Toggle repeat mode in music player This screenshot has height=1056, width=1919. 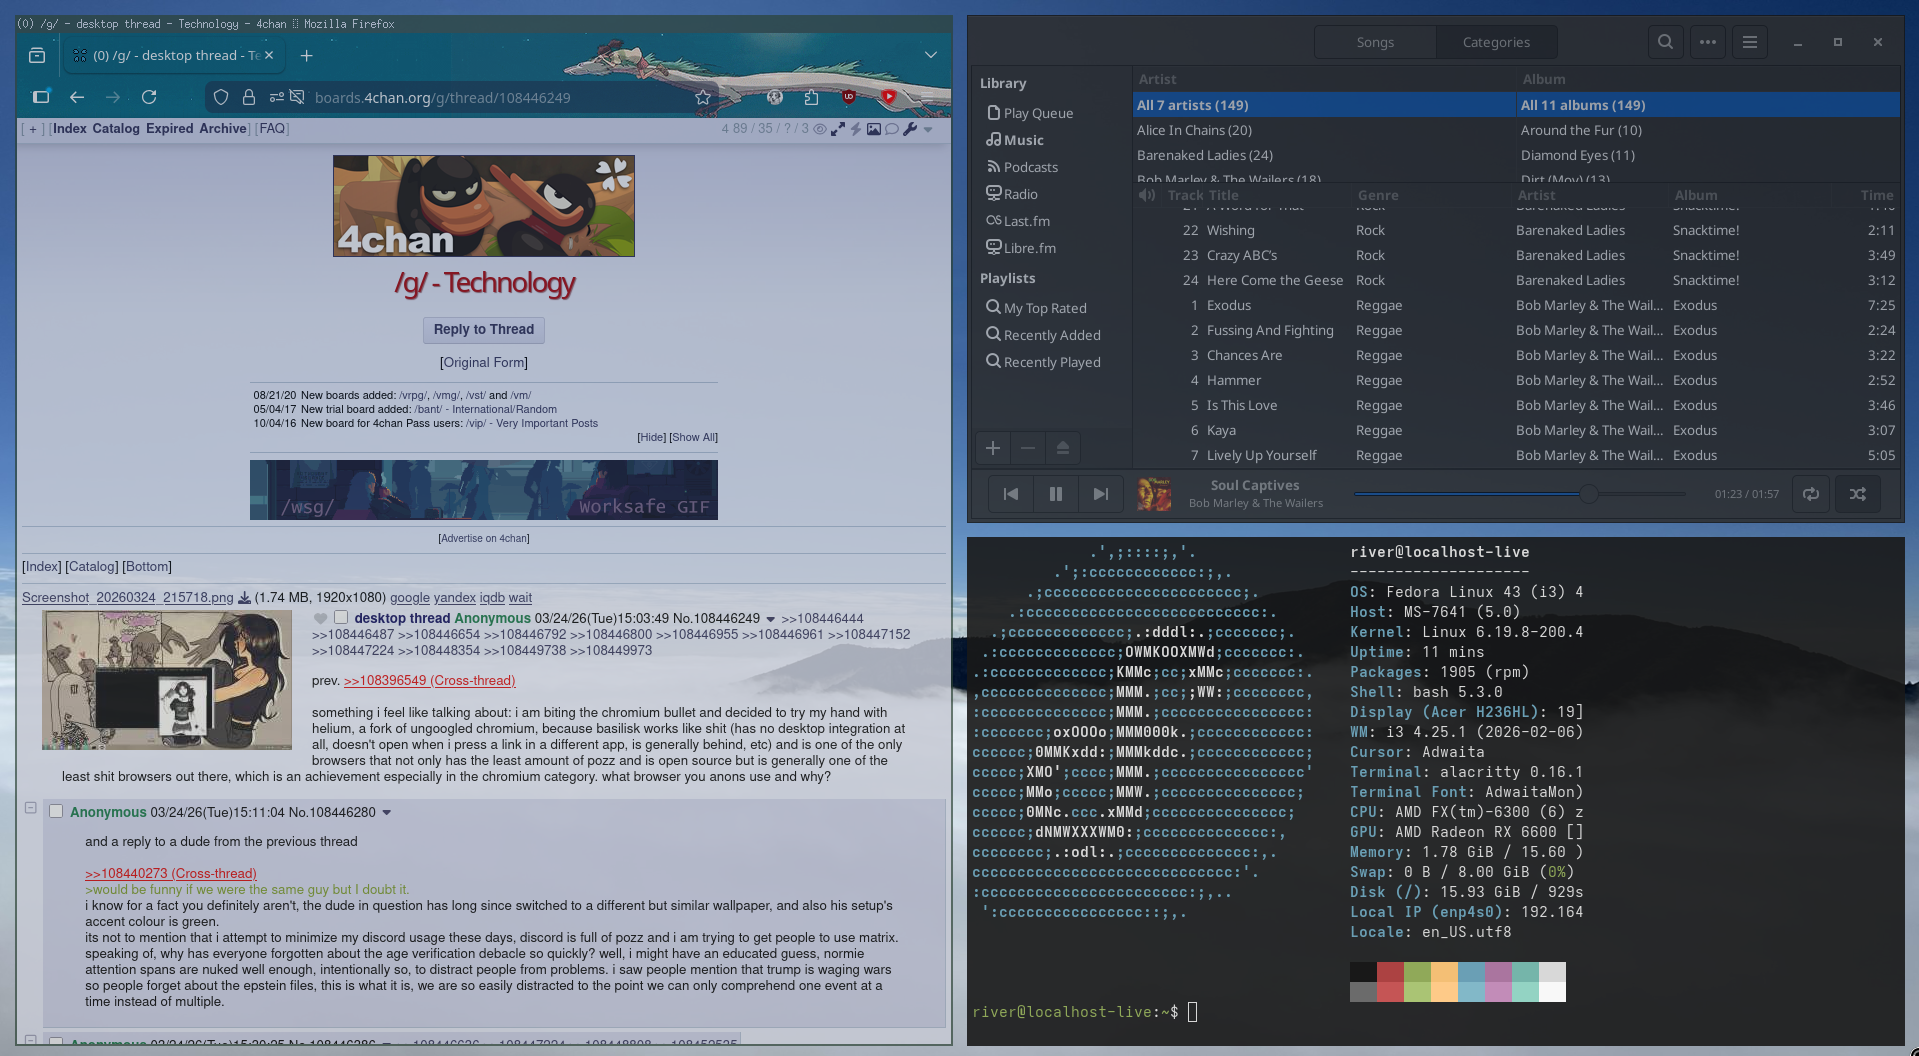click(x=1811, y=494)
